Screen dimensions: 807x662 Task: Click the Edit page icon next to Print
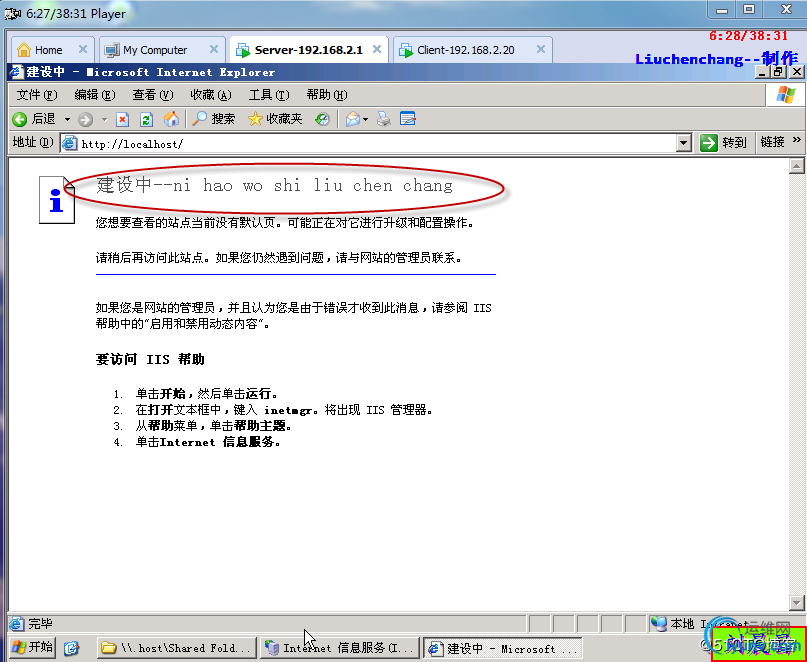coord(408,119)
